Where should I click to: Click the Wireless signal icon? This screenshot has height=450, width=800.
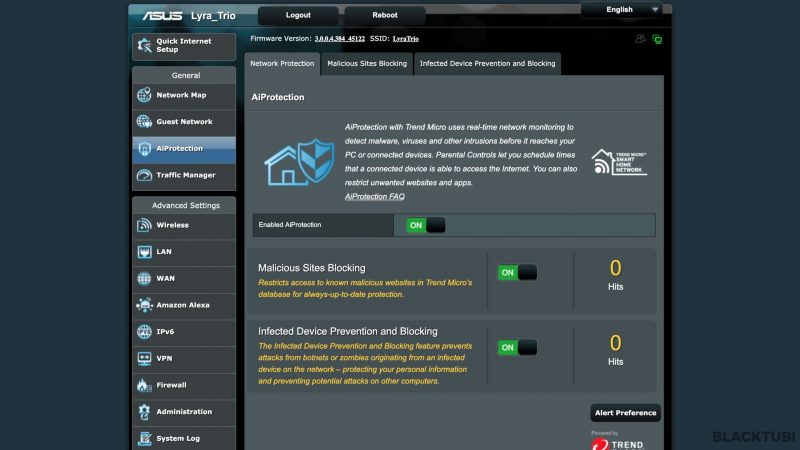click(144, 225)
